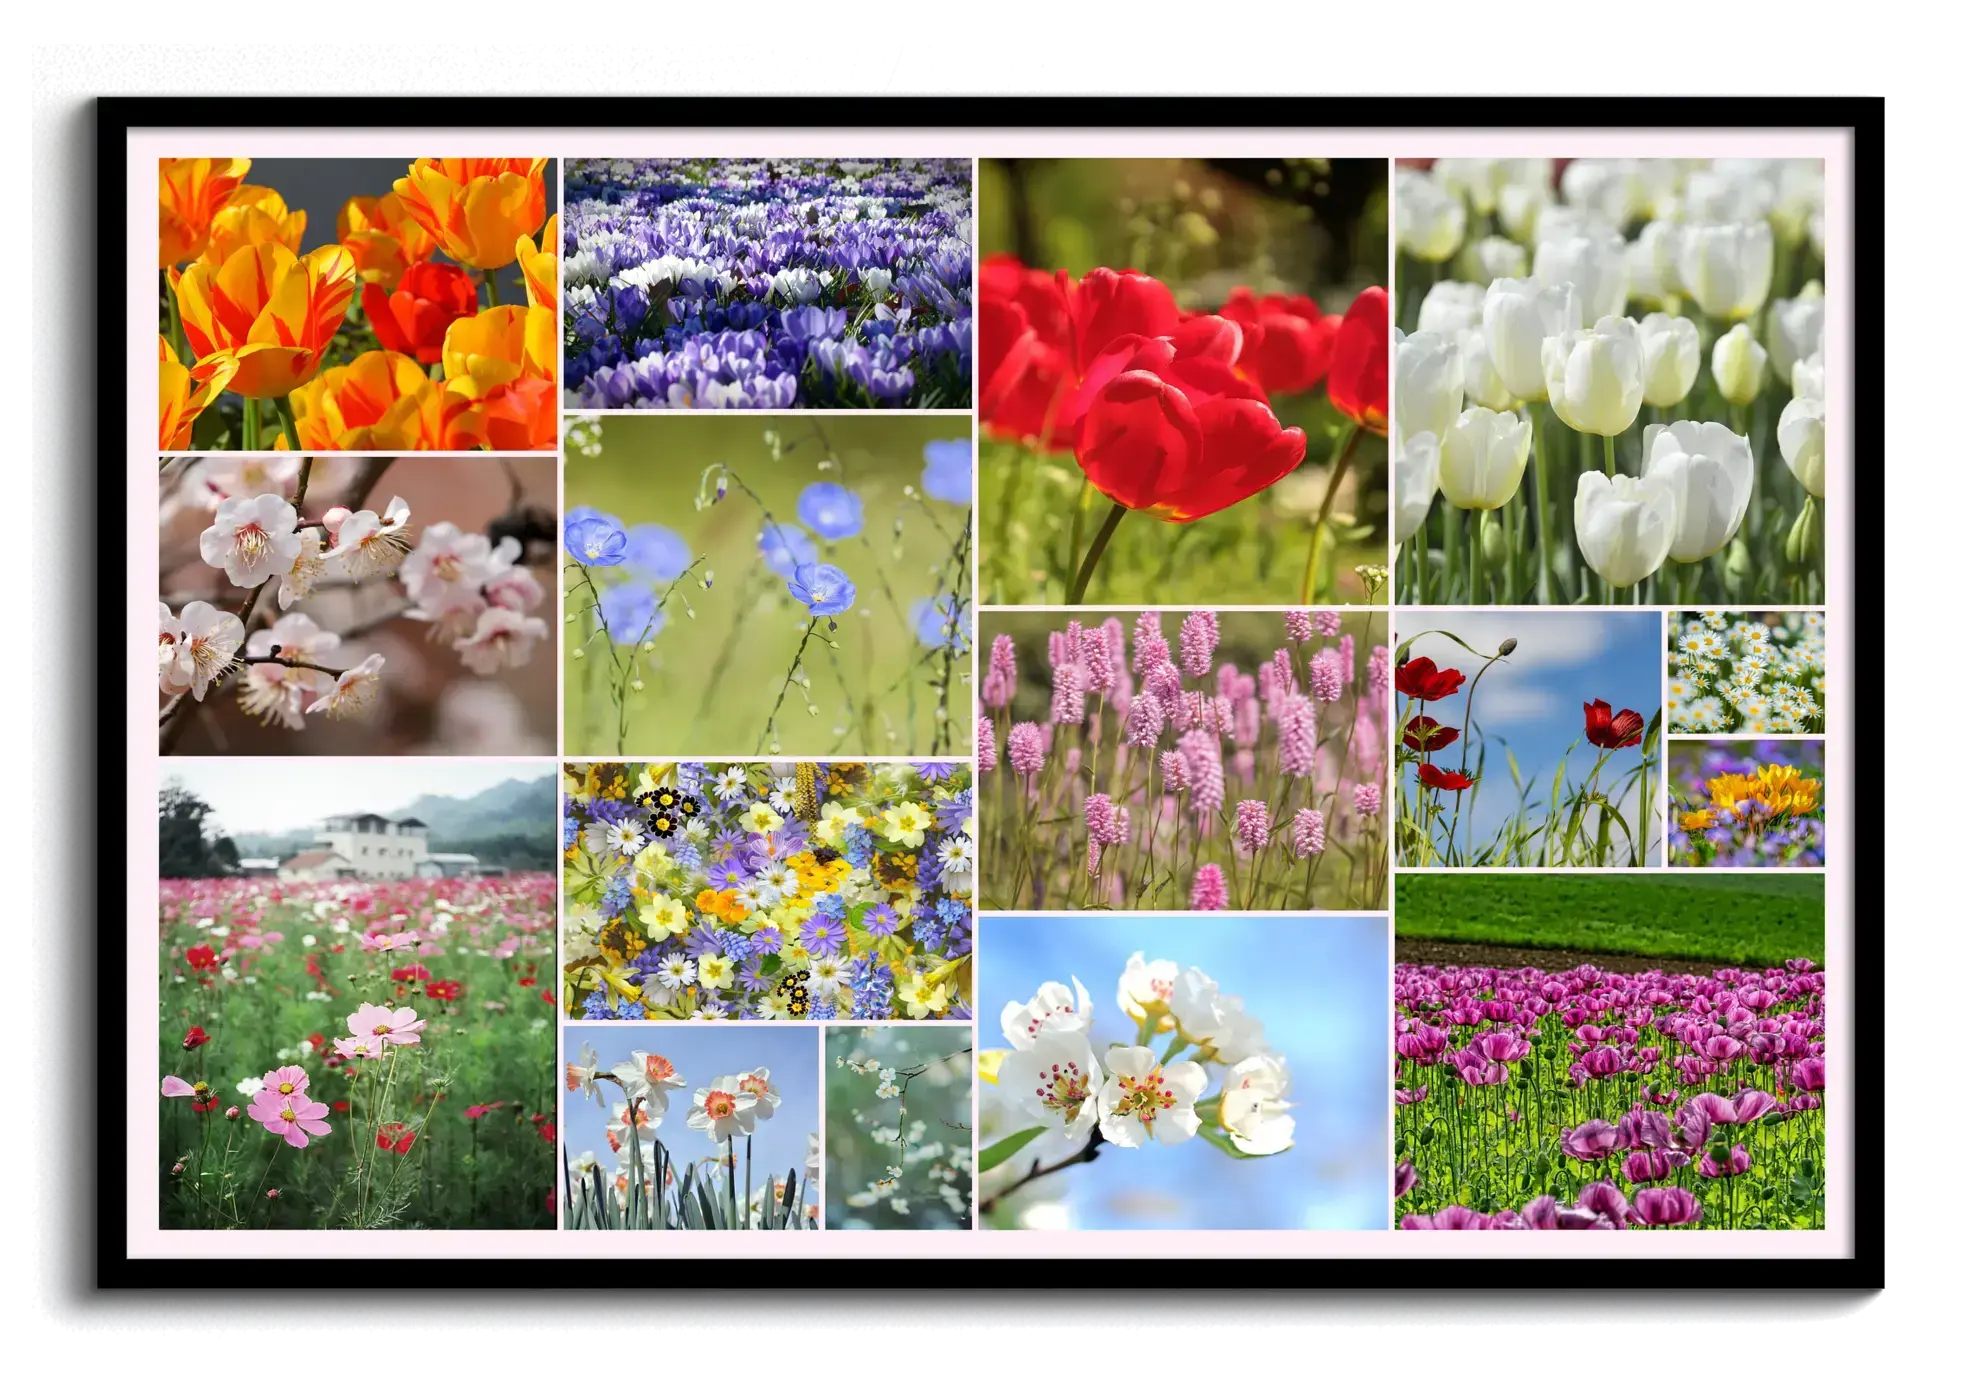The height and width of the screenshot is (1386, 1982).
Task: Select the large red tulip photo
Action: click(1182, 380)
